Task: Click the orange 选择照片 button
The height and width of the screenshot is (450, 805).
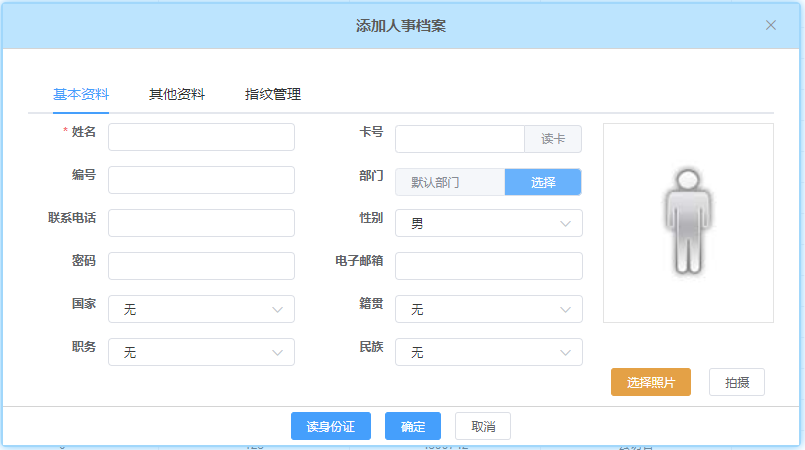Action: [651, 382]
